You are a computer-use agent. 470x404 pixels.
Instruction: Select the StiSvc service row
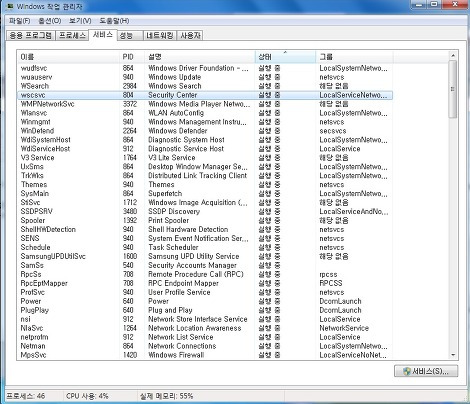coord(205,203)
